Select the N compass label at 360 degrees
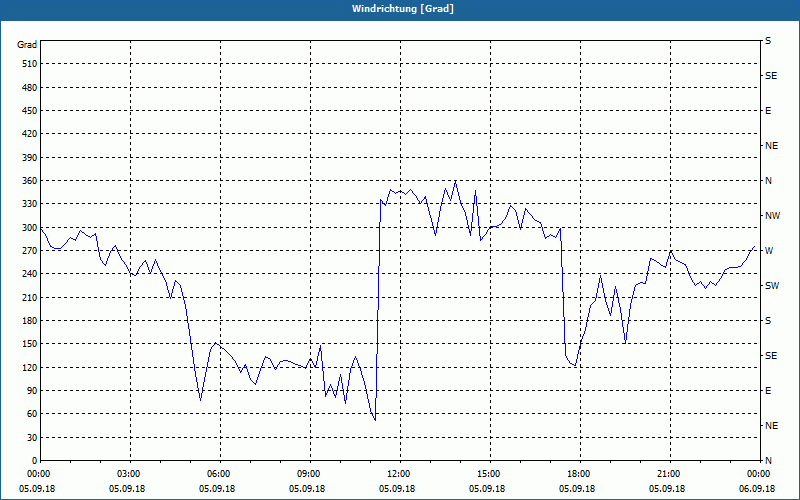 point(768,181)
